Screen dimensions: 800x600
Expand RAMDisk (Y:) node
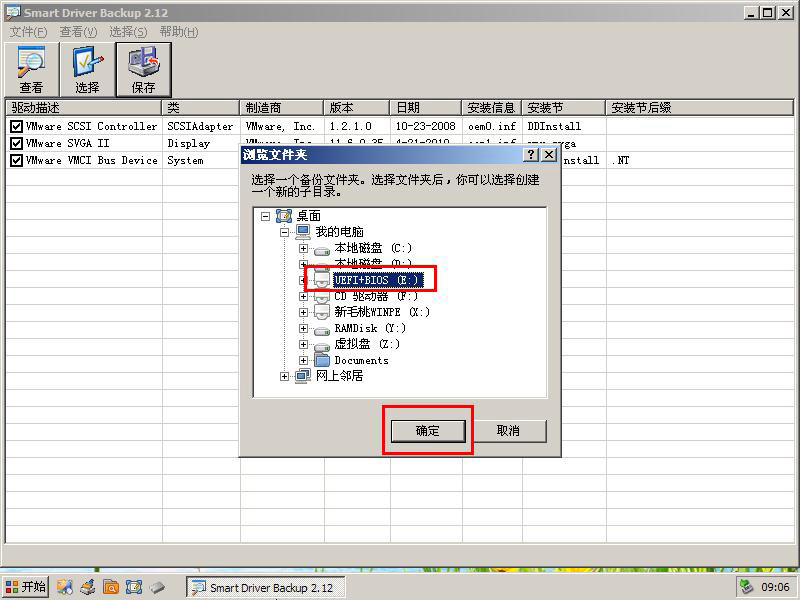tap(304, 329)
